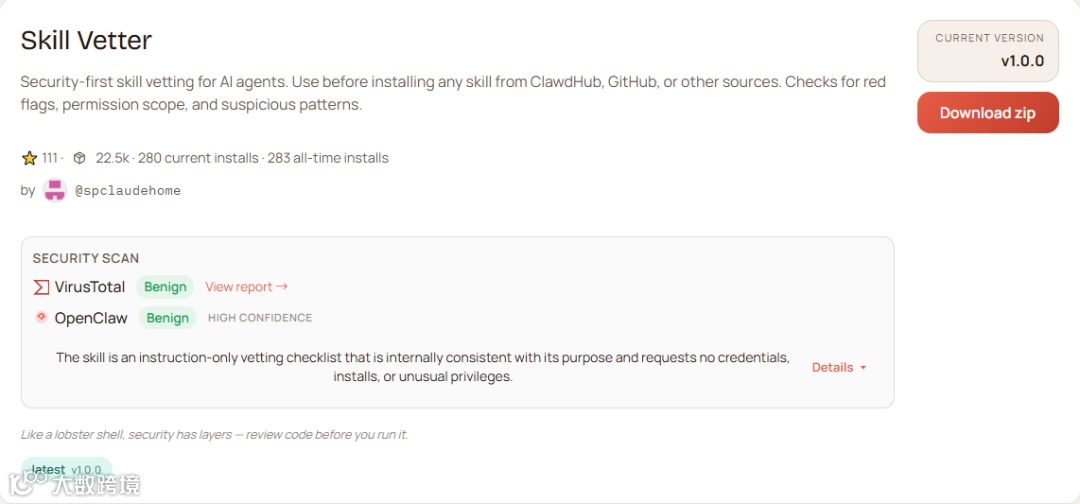The height and width of the screenshot is (504, 1080).
Task: Click the Skill Vetter page title
Action: (86, 41)
